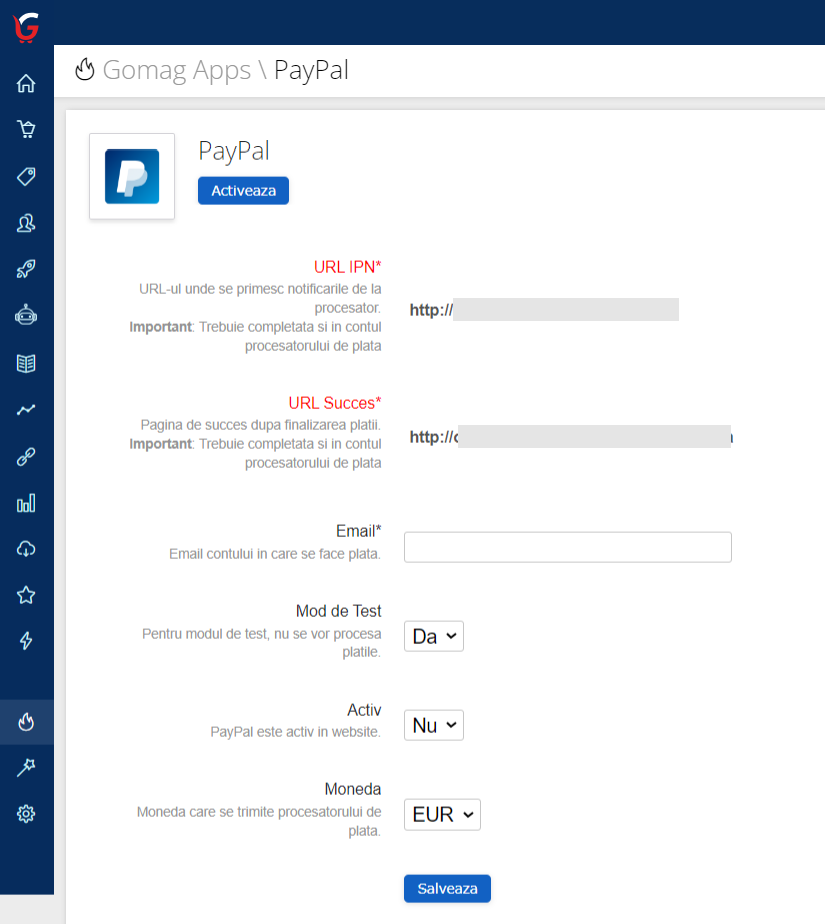The image size is (825, 924).
Task: Select the flame Gomag Apps icon
Action: pyautogui.click(x=26, y=721)
